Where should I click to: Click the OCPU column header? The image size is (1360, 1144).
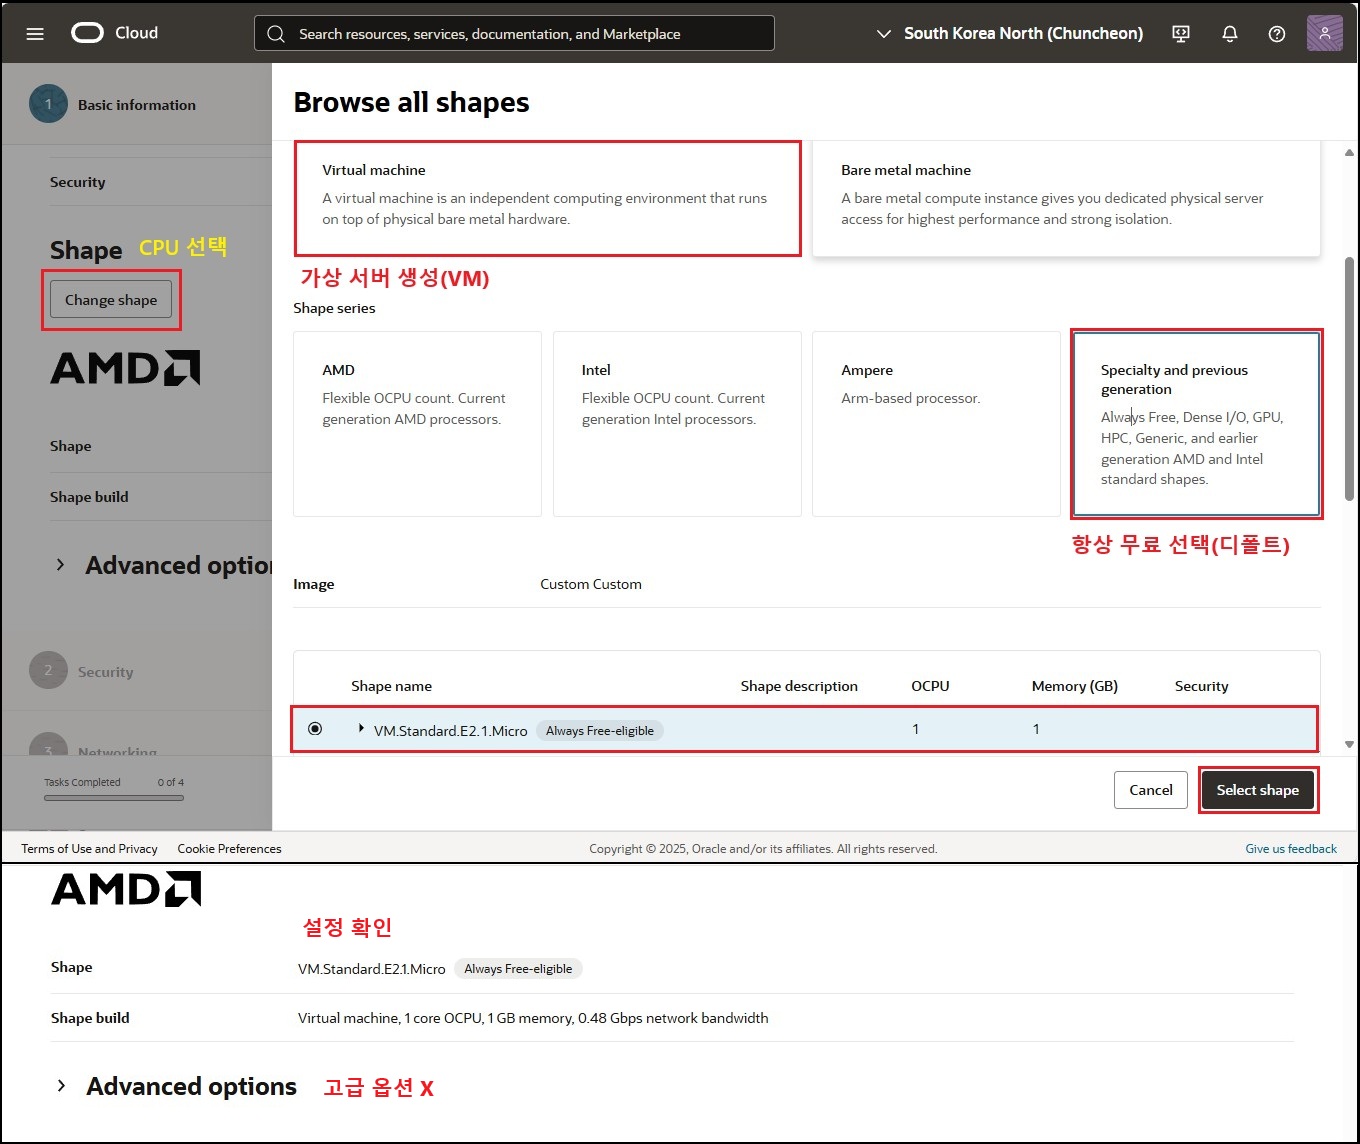pos(930,686)
